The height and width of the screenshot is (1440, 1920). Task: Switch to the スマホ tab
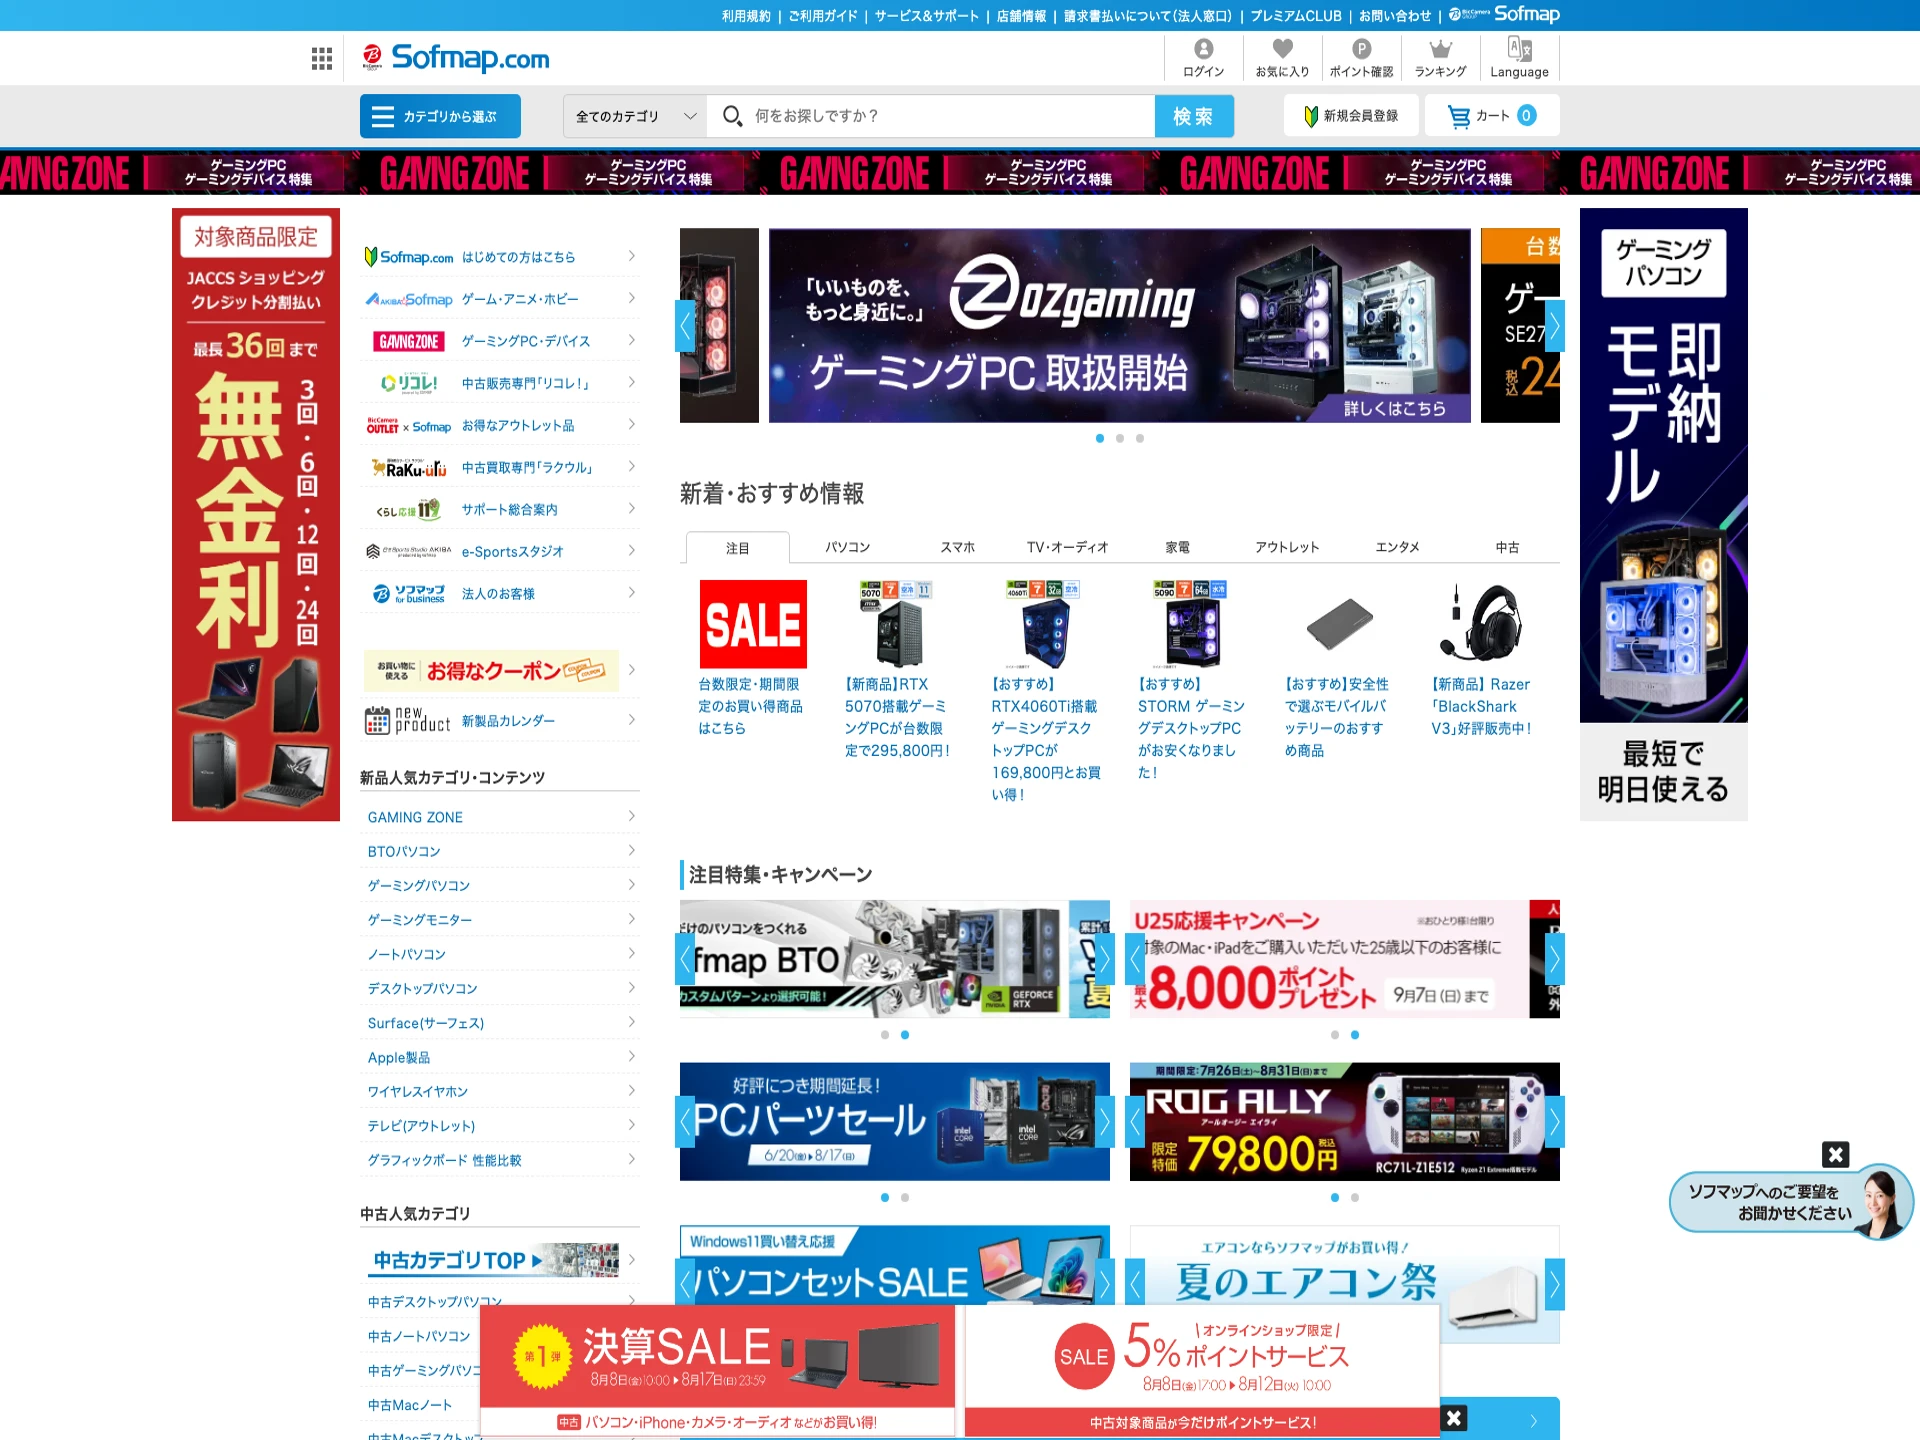point(958,547)
